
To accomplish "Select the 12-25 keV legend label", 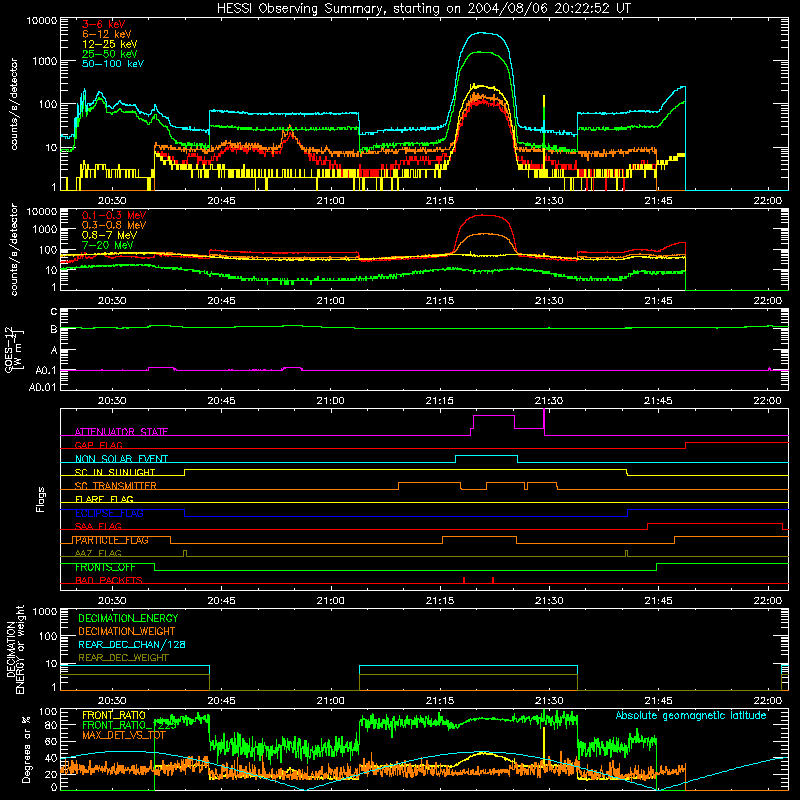I will [x=110, y=44].
